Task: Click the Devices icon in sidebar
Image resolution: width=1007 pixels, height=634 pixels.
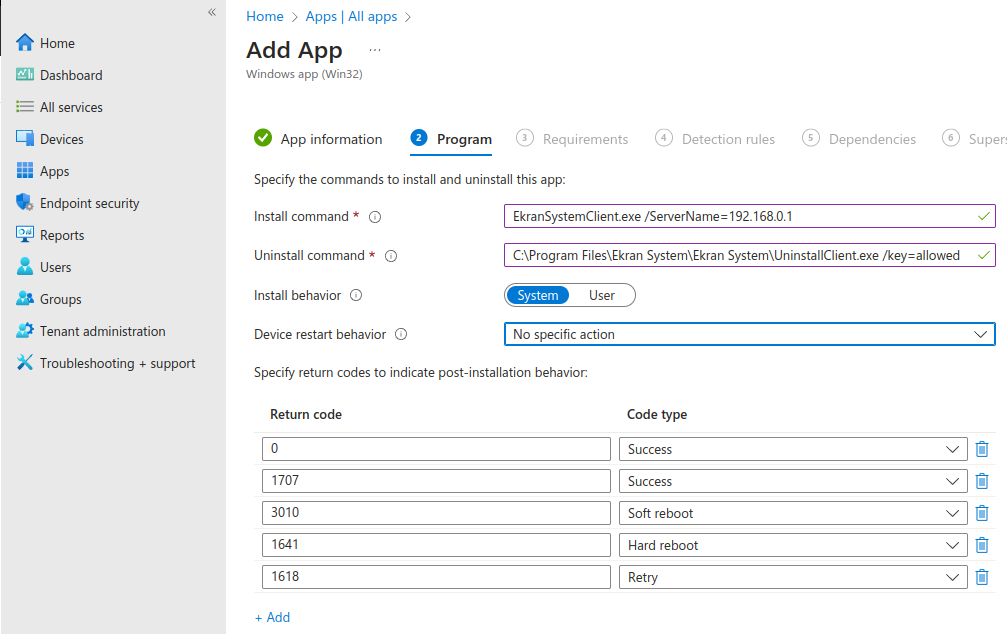Action: pyautogui.click(x=25, y=139)
